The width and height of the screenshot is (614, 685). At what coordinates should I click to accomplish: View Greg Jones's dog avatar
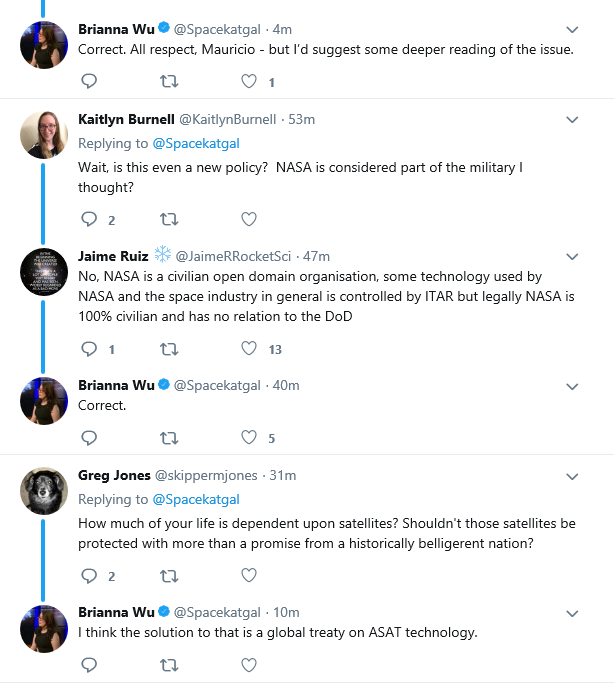click(44, 491)
